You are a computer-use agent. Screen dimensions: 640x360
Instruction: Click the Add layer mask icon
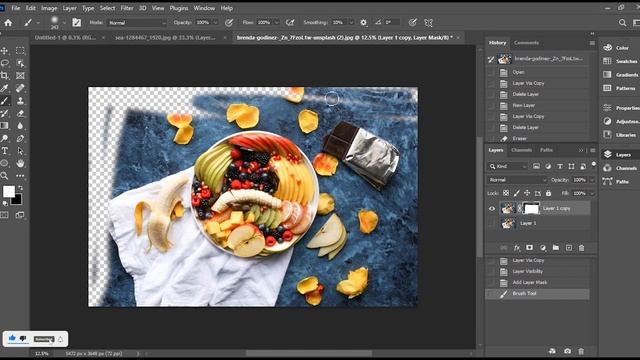(x=529, y=248)
